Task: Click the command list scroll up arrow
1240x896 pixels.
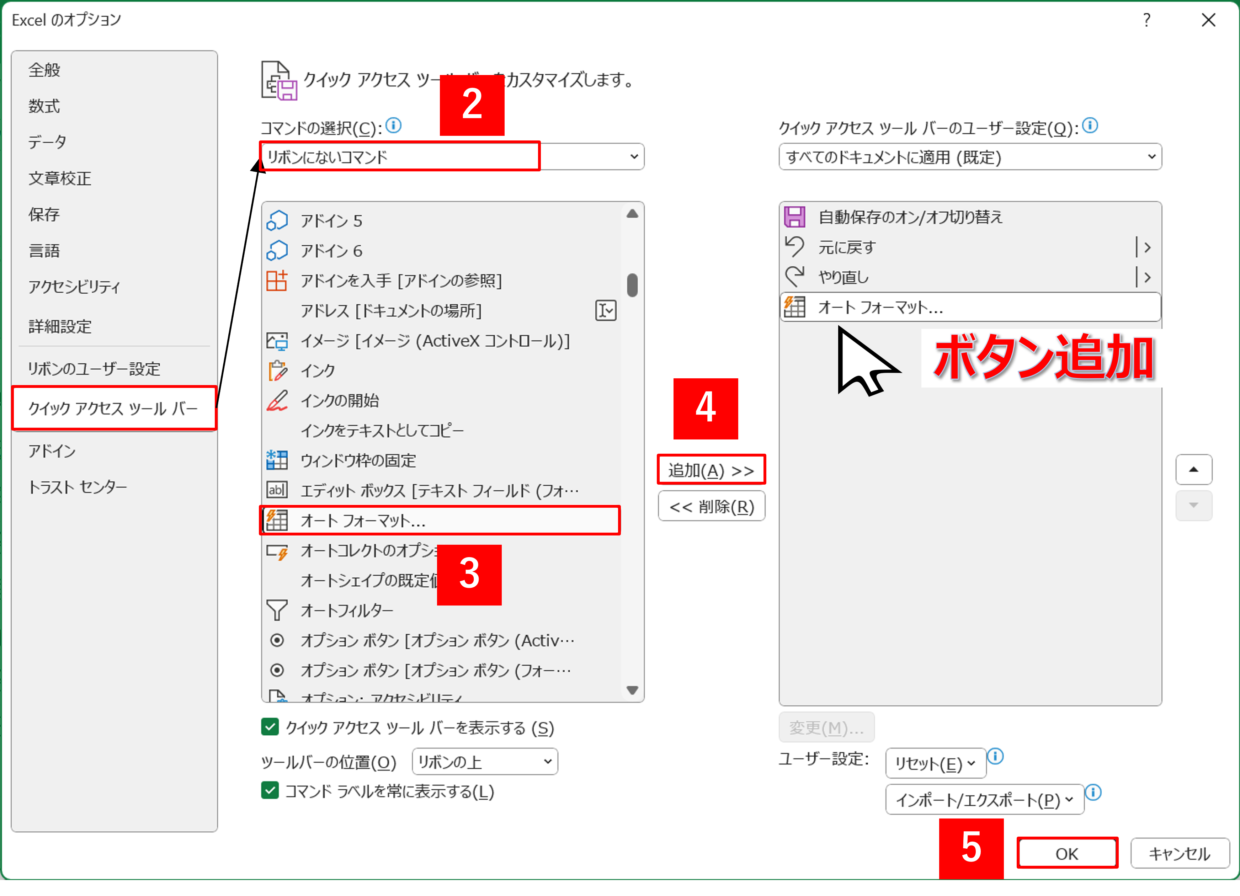Action: tap(632, 214)
